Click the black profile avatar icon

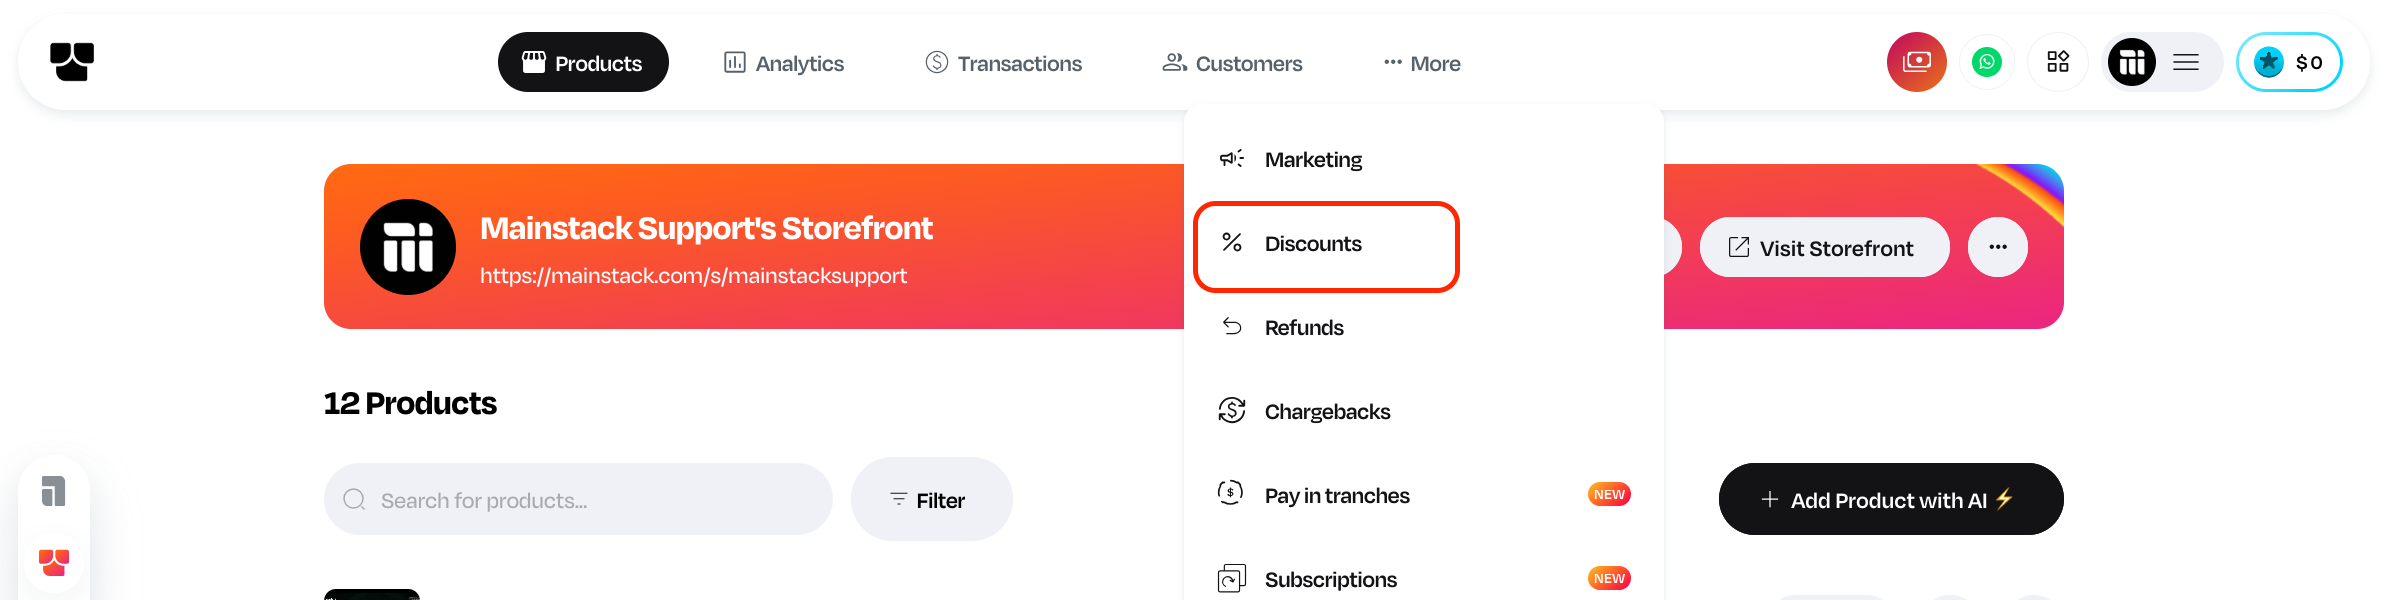(2131, 62)
